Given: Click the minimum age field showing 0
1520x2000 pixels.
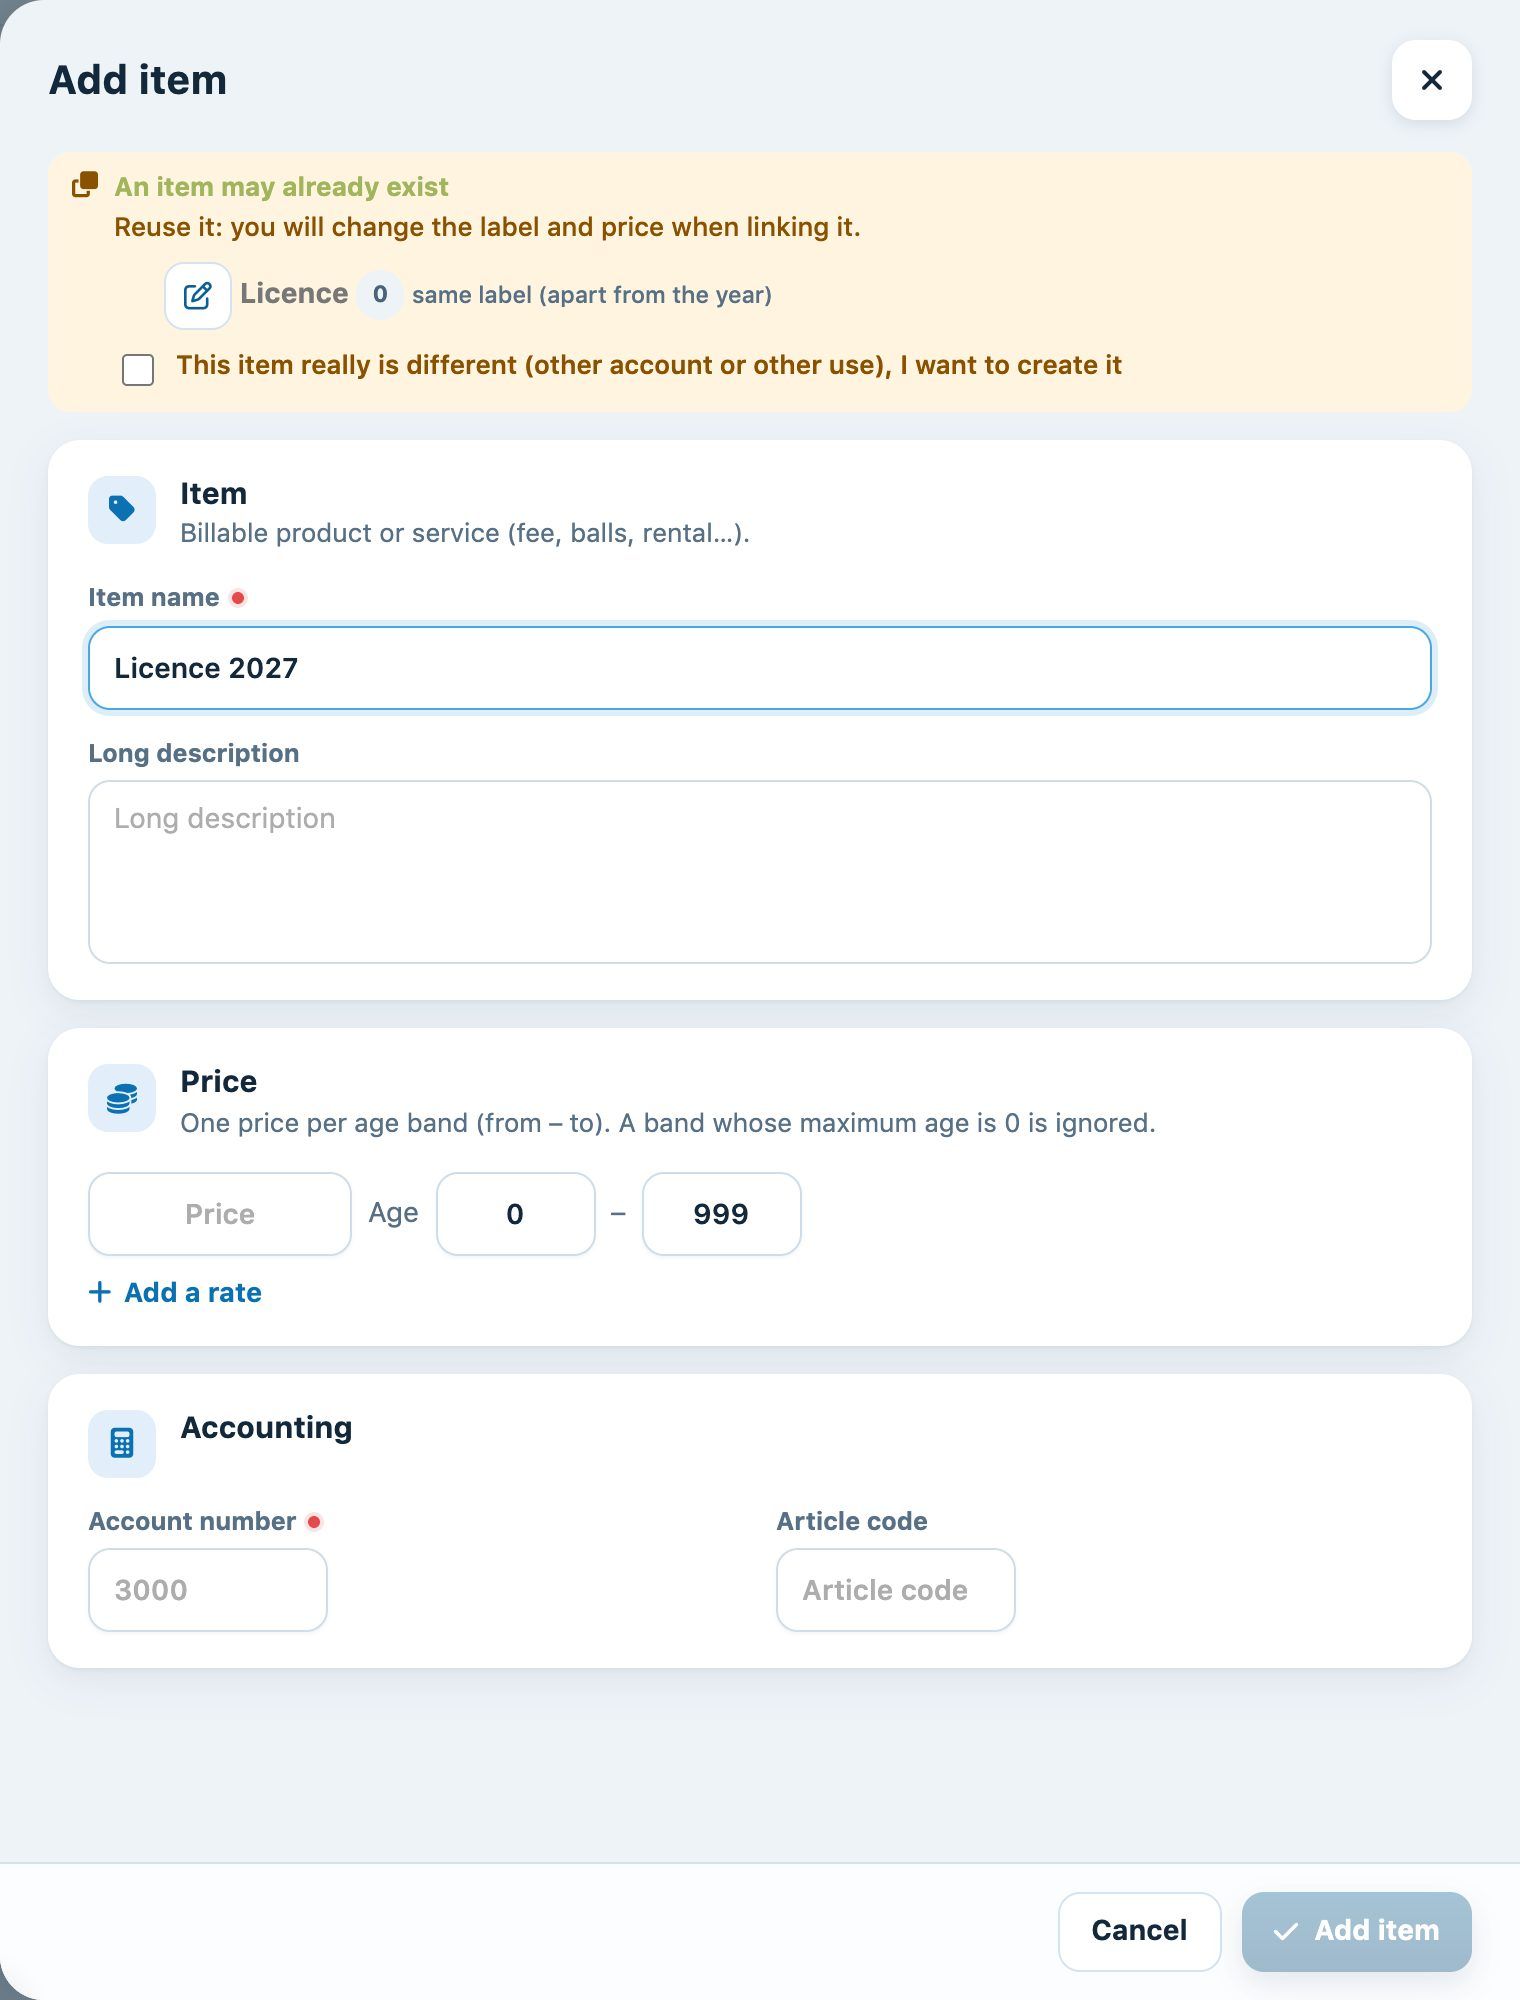Looking at the screenshot, I should point(516,1214).
